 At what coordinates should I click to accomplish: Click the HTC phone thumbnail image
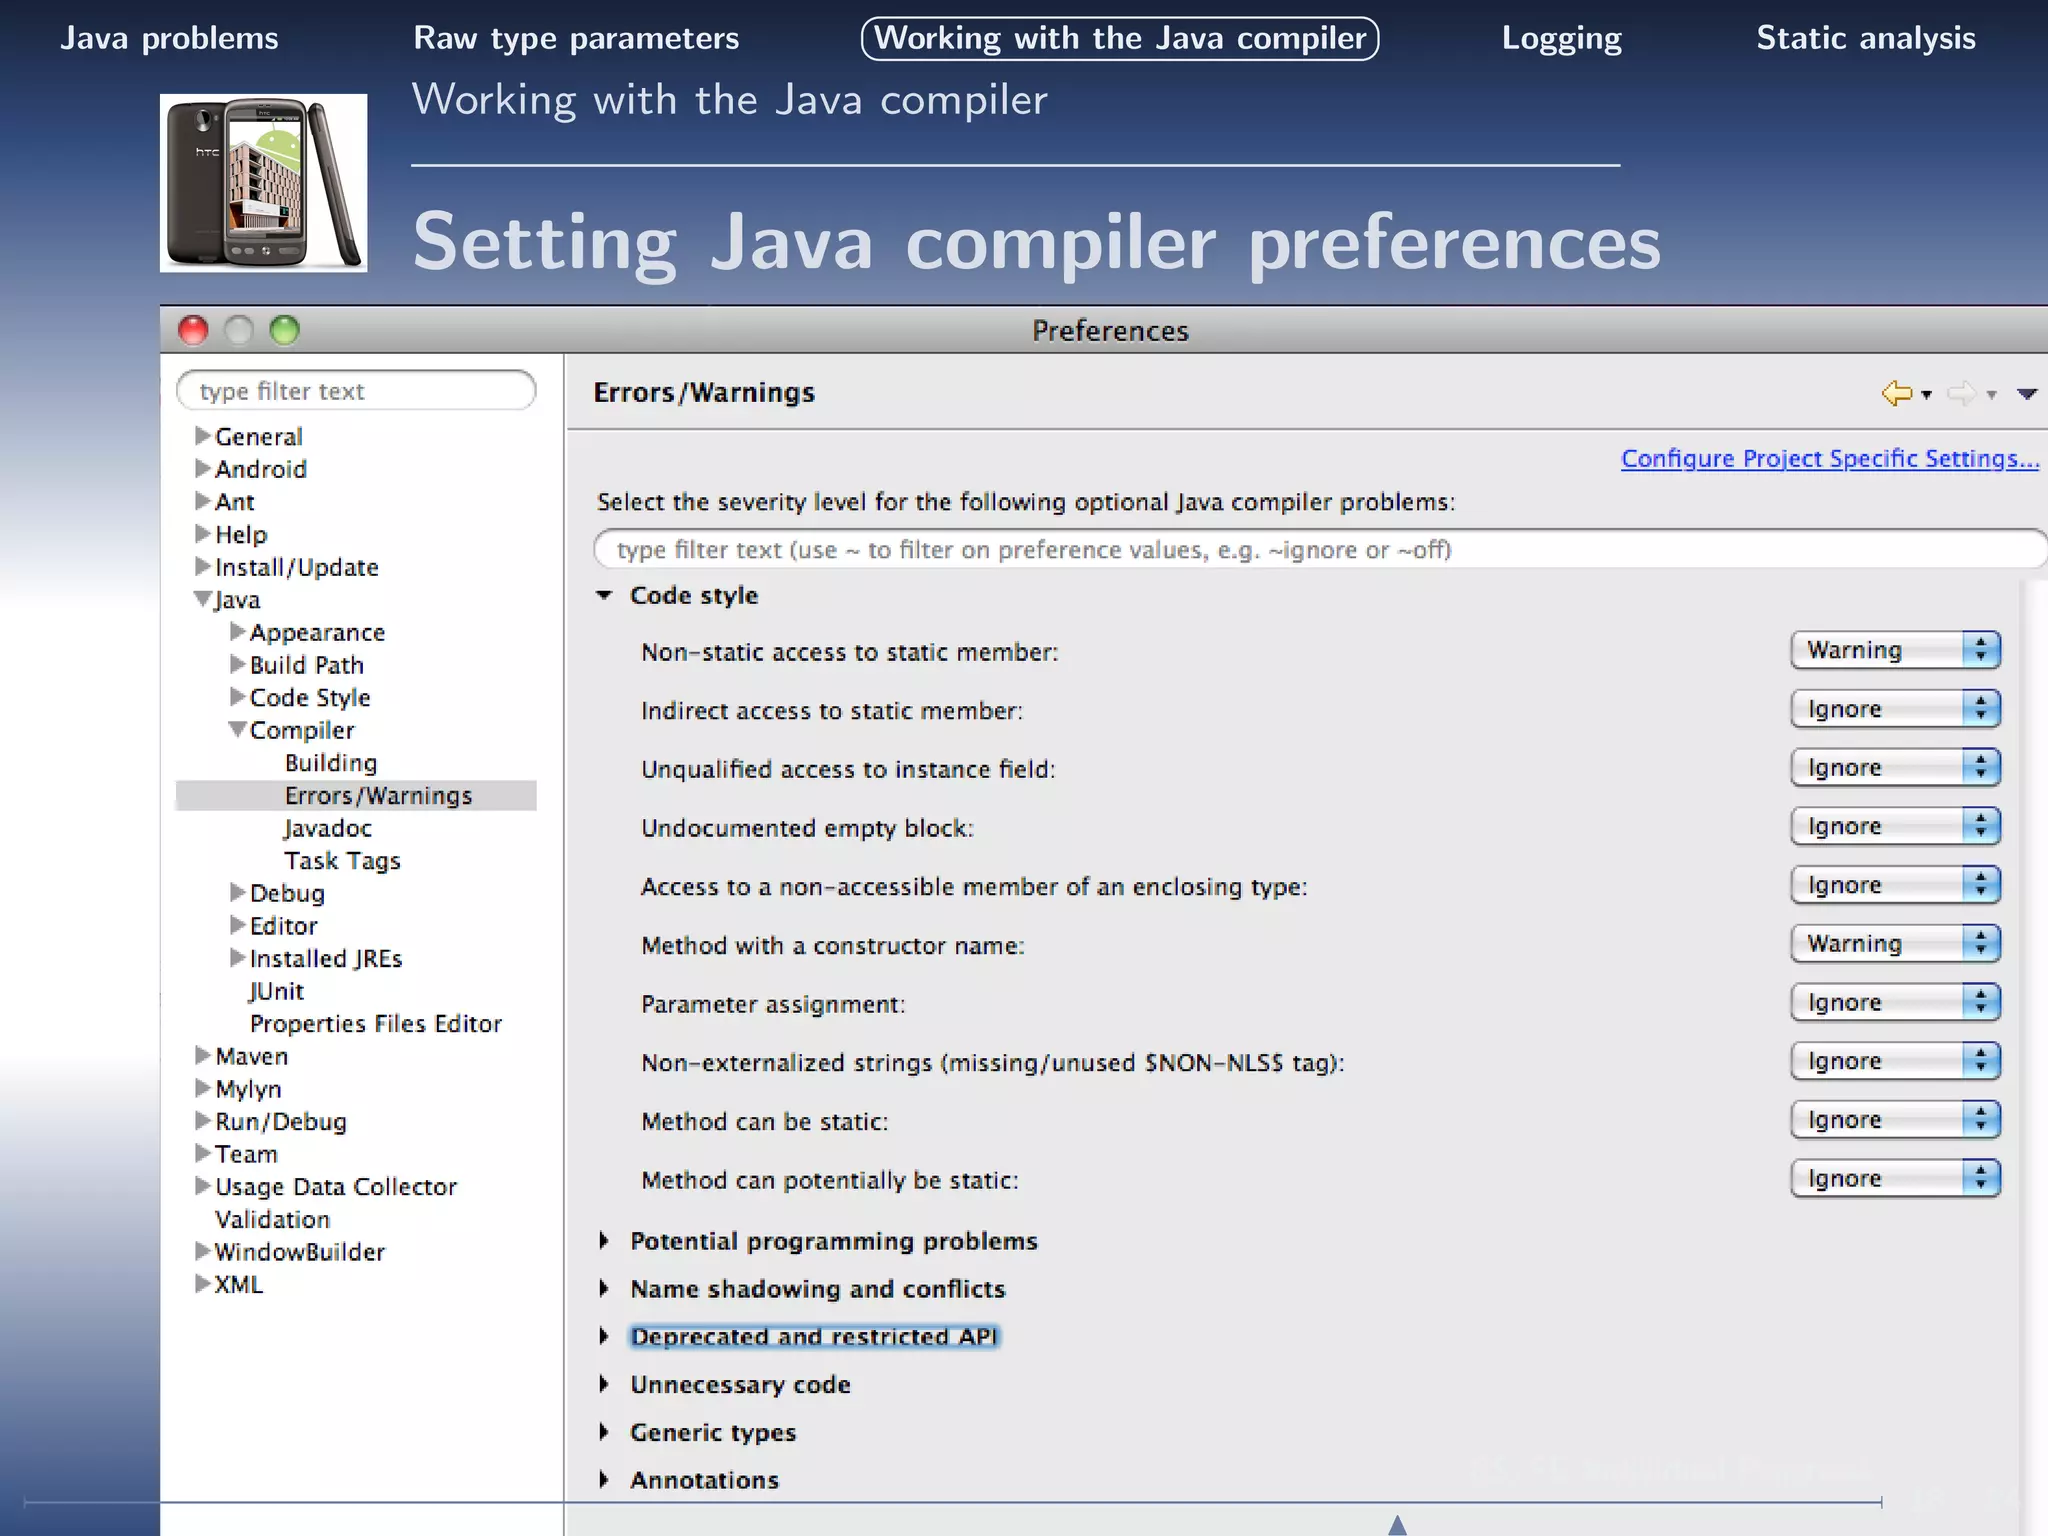tap(263, 183)
